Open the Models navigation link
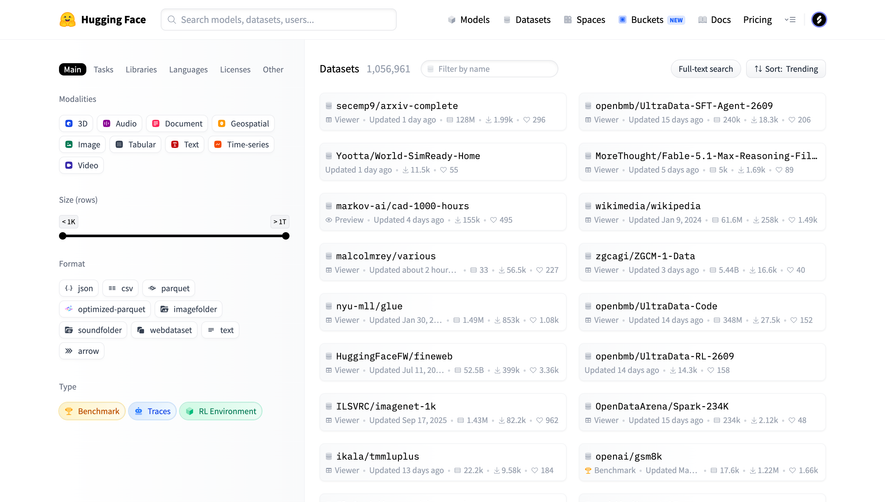The width and height of the screenshot is (885, 502). click(x=468, y=20)
